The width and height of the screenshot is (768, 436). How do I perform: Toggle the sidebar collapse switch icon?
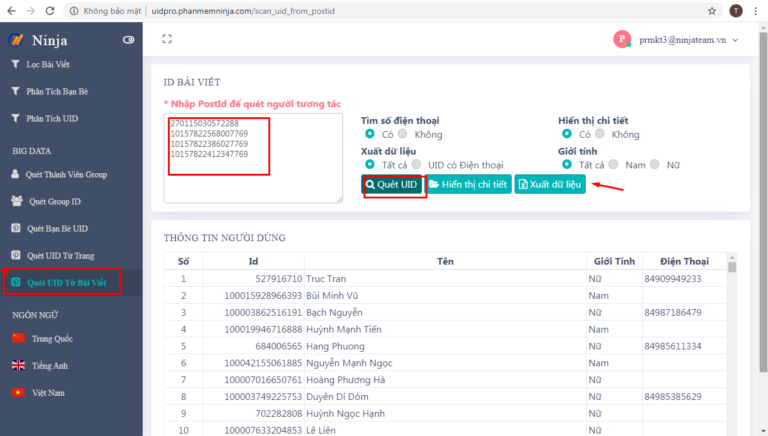(x=128, y=40)
